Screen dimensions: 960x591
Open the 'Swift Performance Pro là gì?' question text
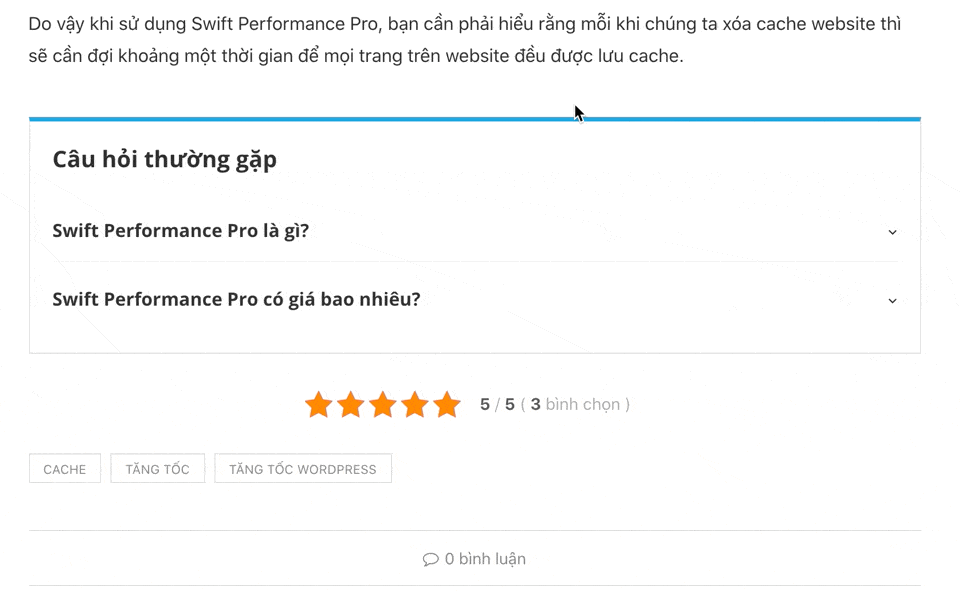click(181, 231)
